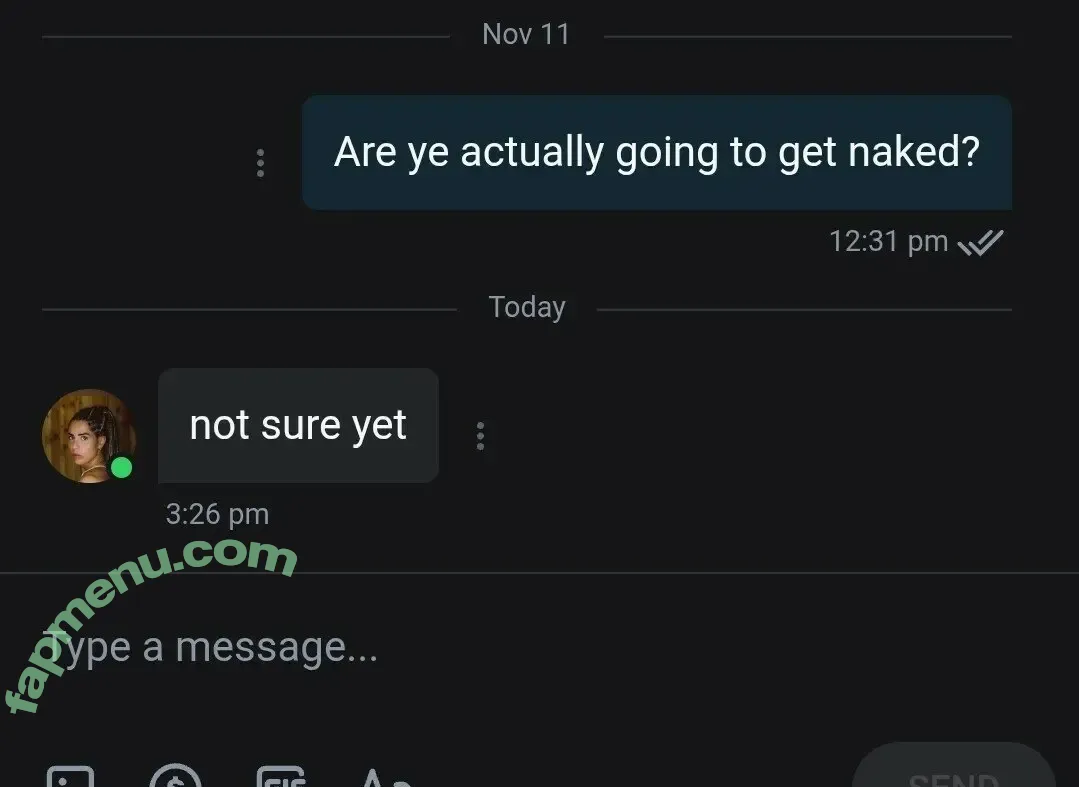Click the 'Nov 11' date separator

point(526,34)
